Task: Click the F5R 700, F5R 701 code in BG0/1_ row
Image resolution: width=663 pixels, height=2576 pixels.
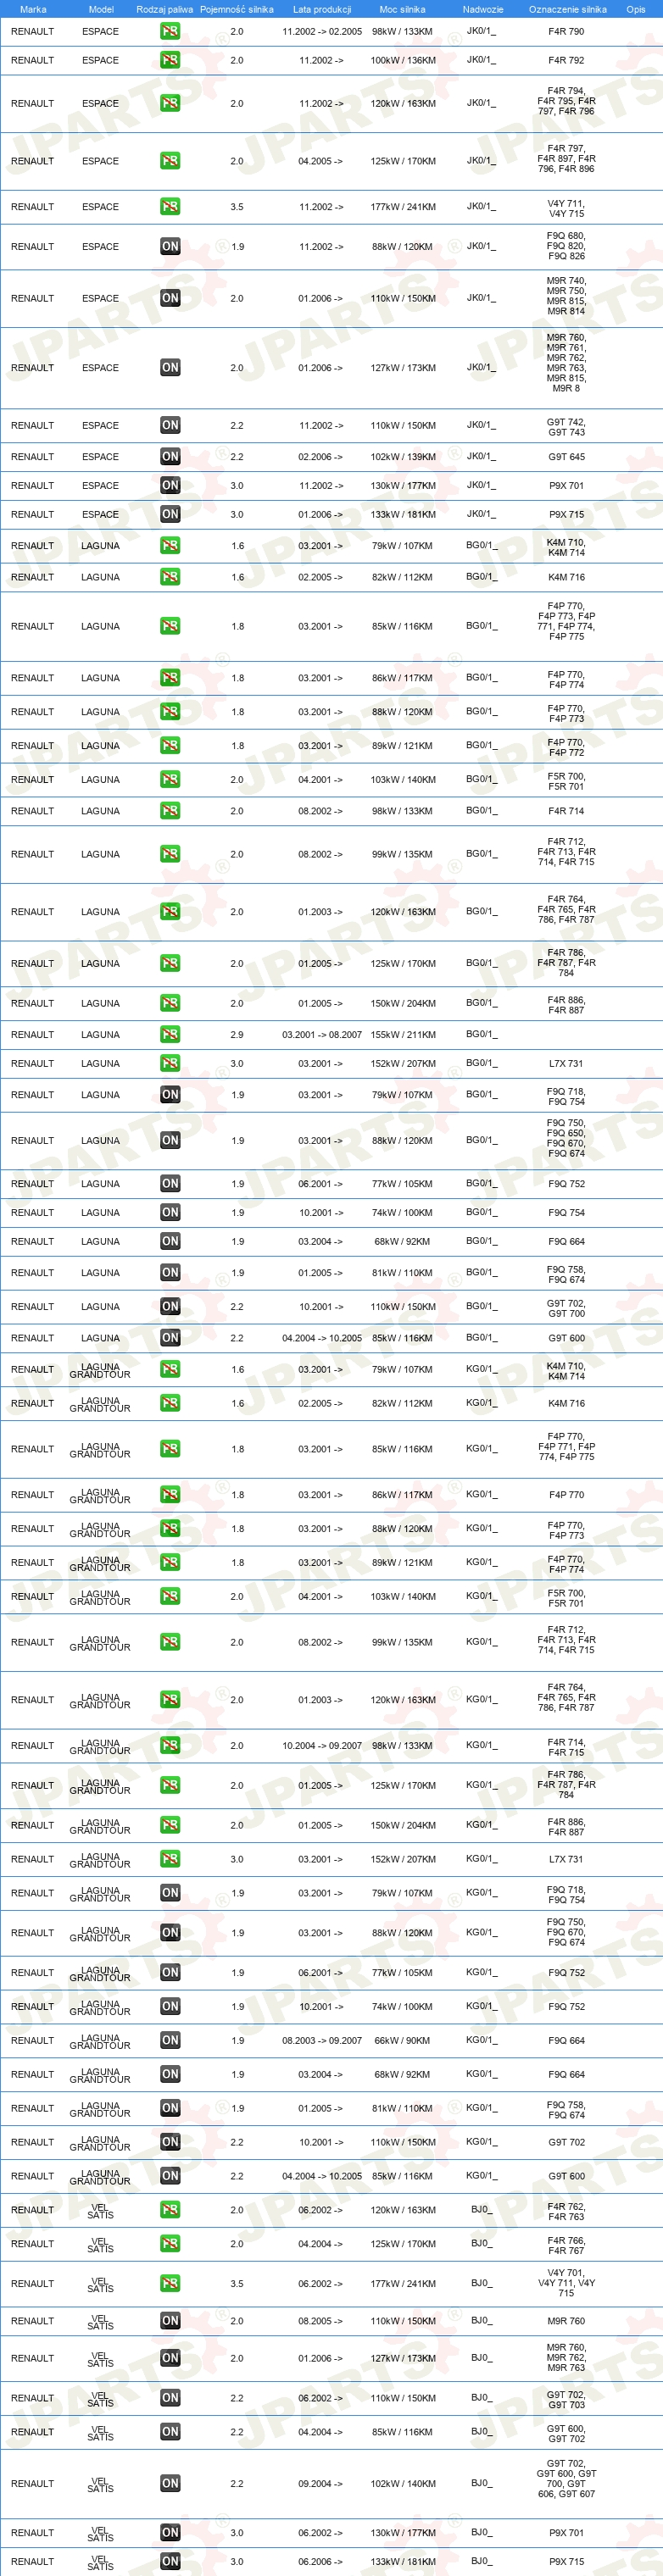Action: [x=566, y=781]
